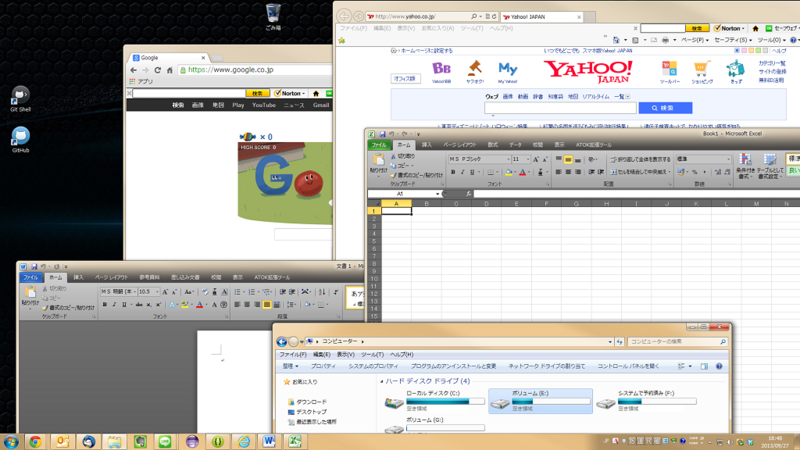The height and width of the screenshot is (450, 800).
Task: Open the ページレイアウト tab in Word
Action: (111, 278)
